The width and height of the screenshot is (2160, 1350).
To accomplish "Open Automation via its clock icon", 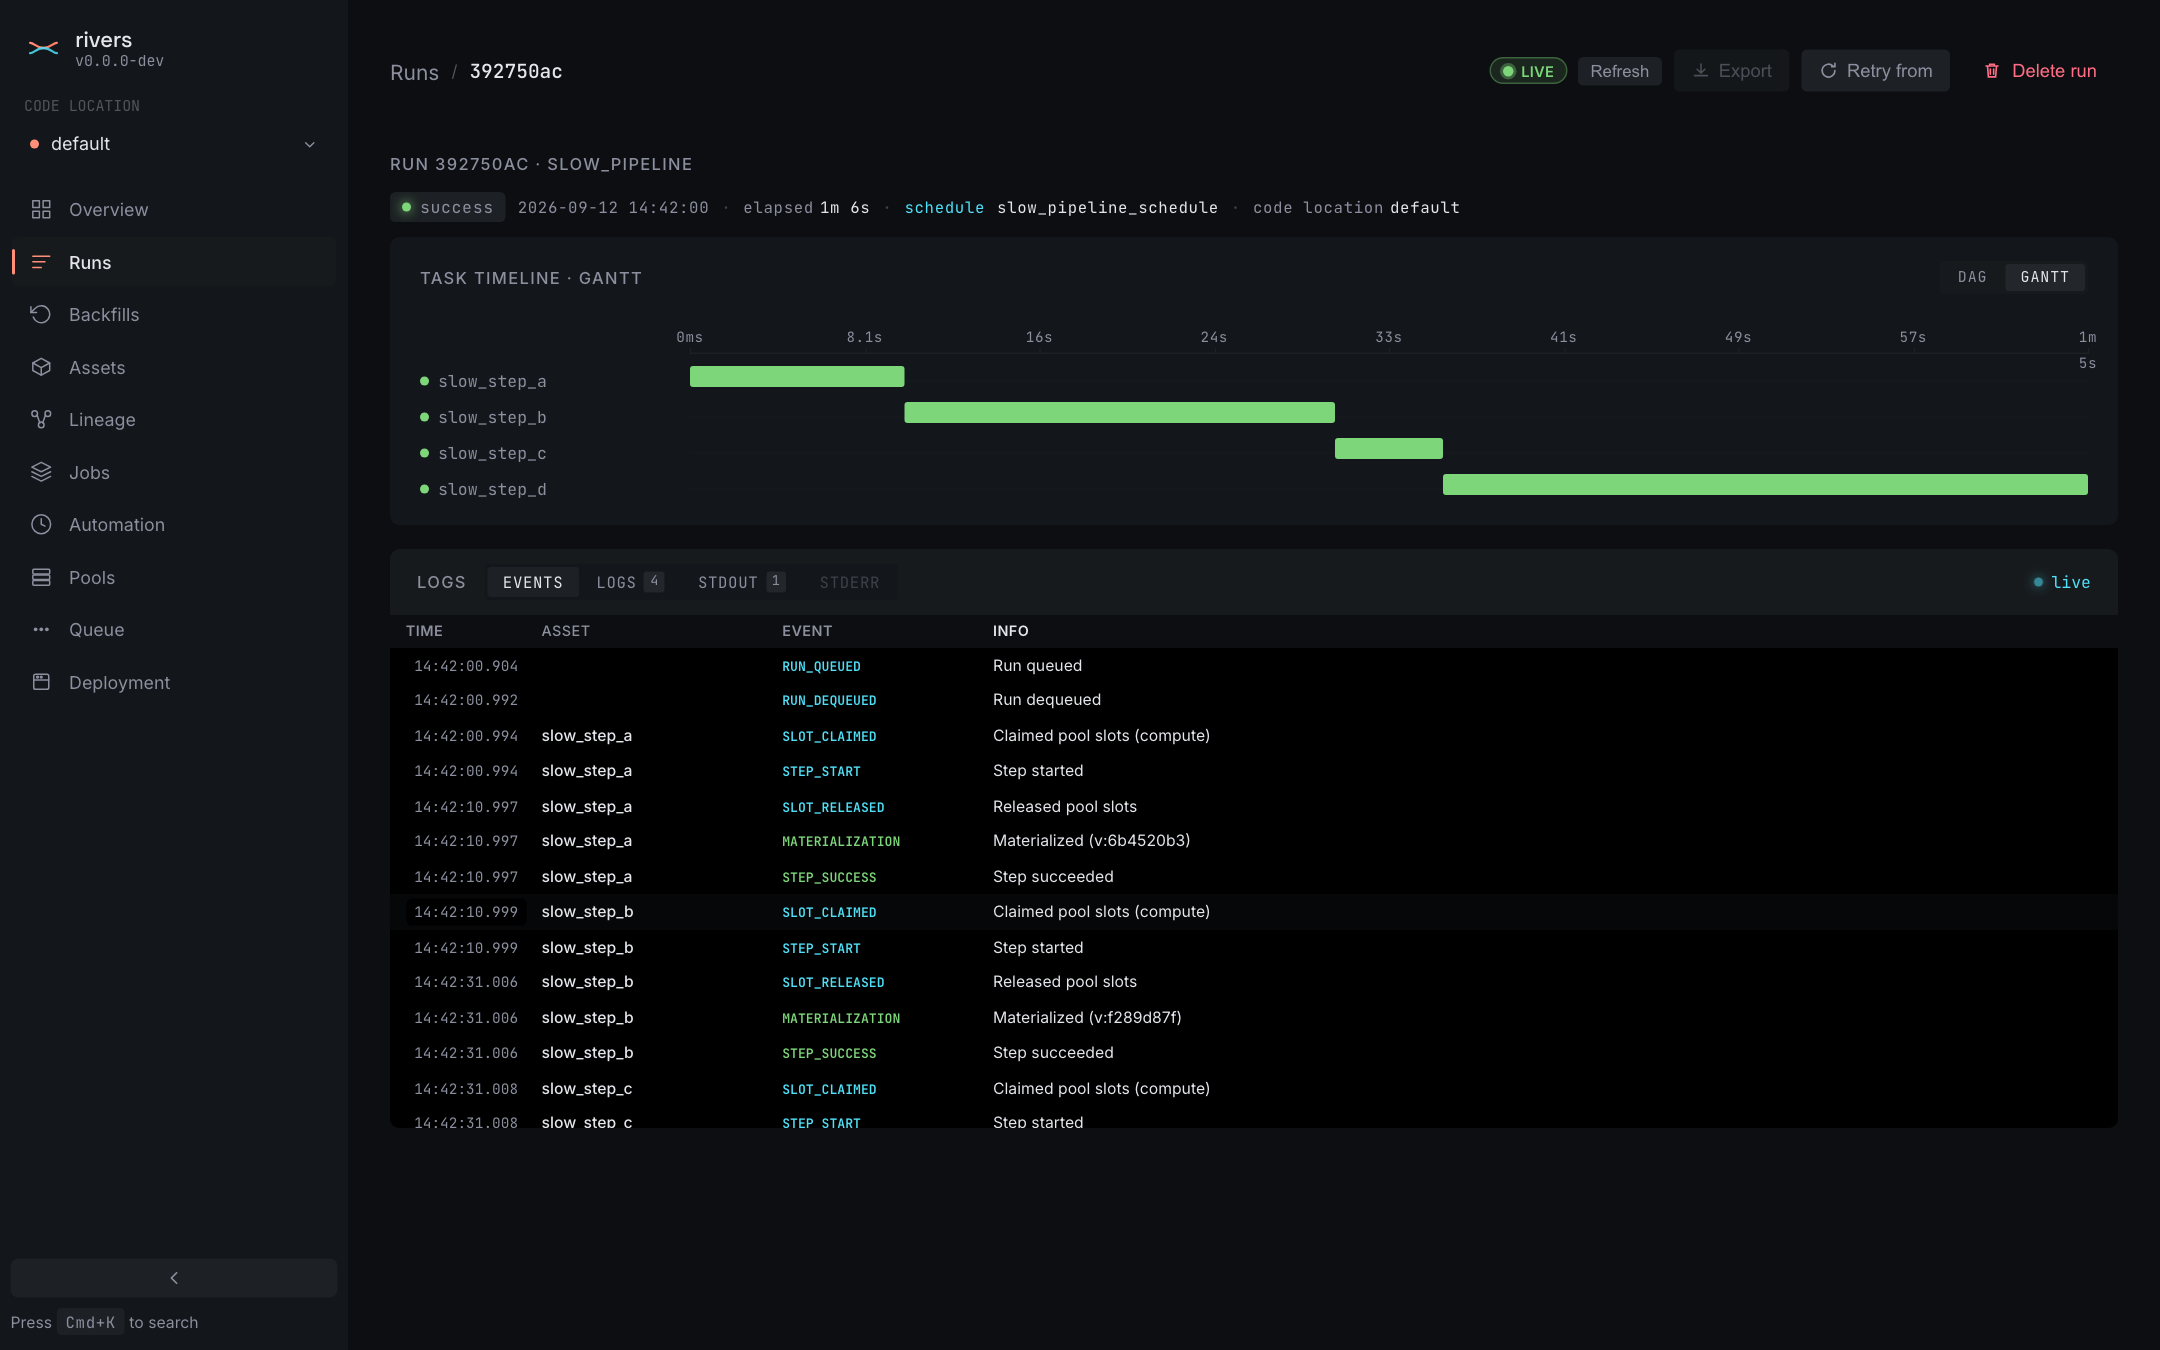I will pos(41,524).
